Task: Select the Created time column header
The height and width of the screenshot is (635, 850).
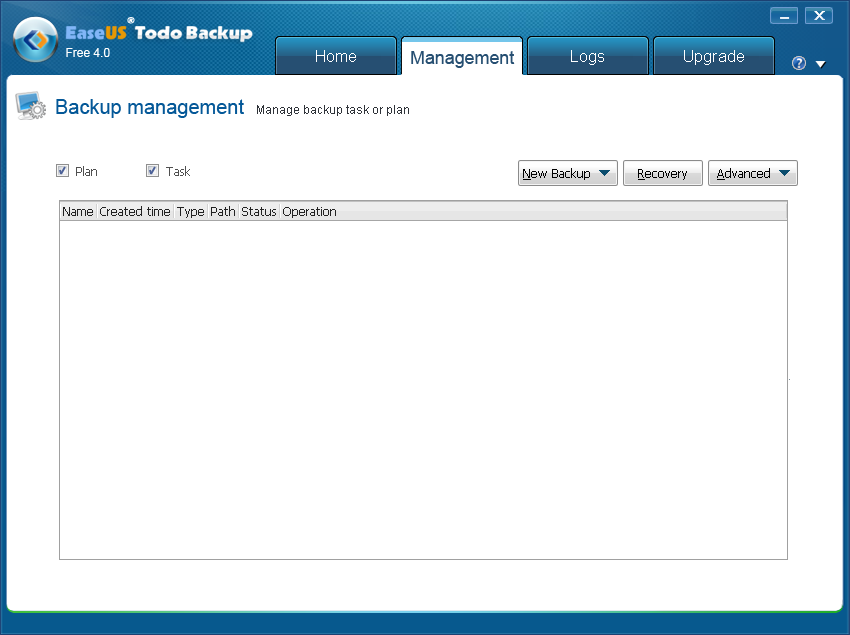Action: [x=134, y=211]
